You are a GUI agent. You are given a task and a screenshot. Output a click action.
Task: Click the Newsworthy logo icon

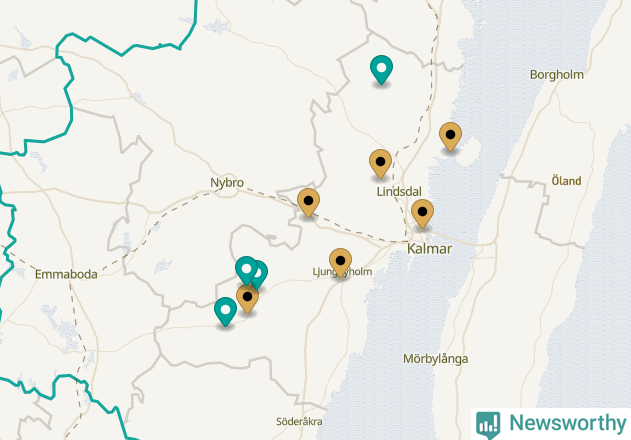(488, 425)
